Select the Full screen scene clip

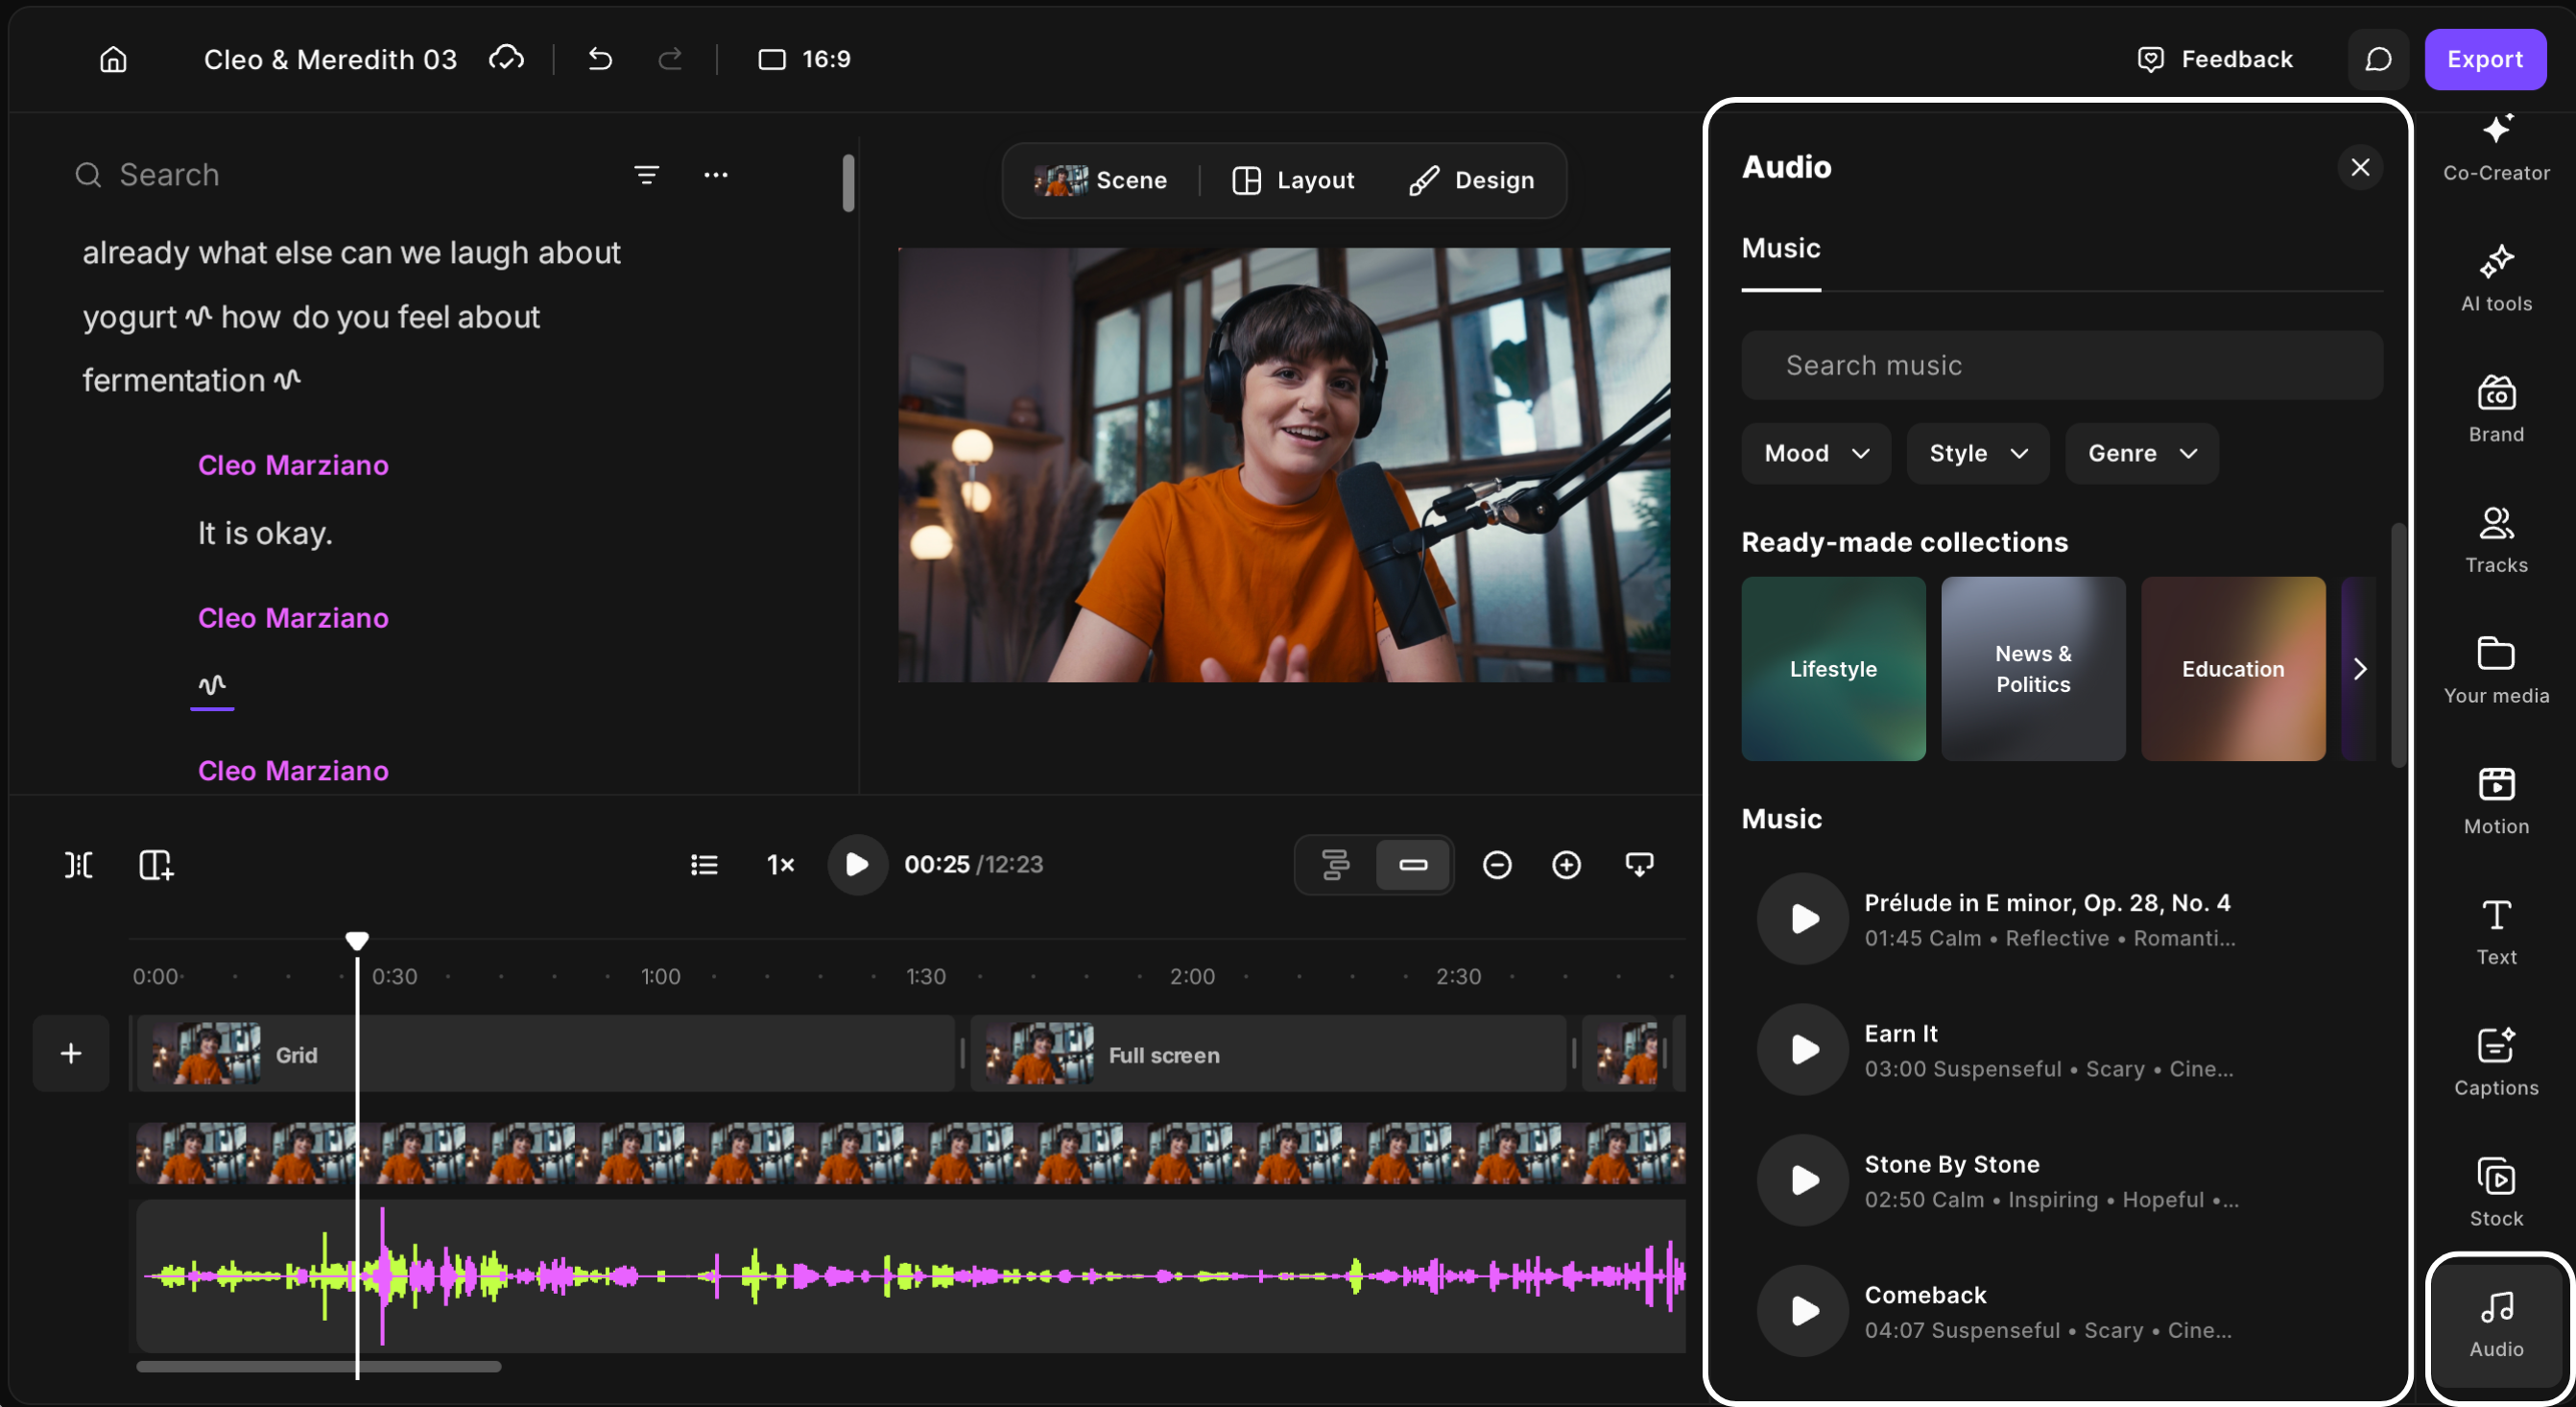click(x=1268, y=1054)
